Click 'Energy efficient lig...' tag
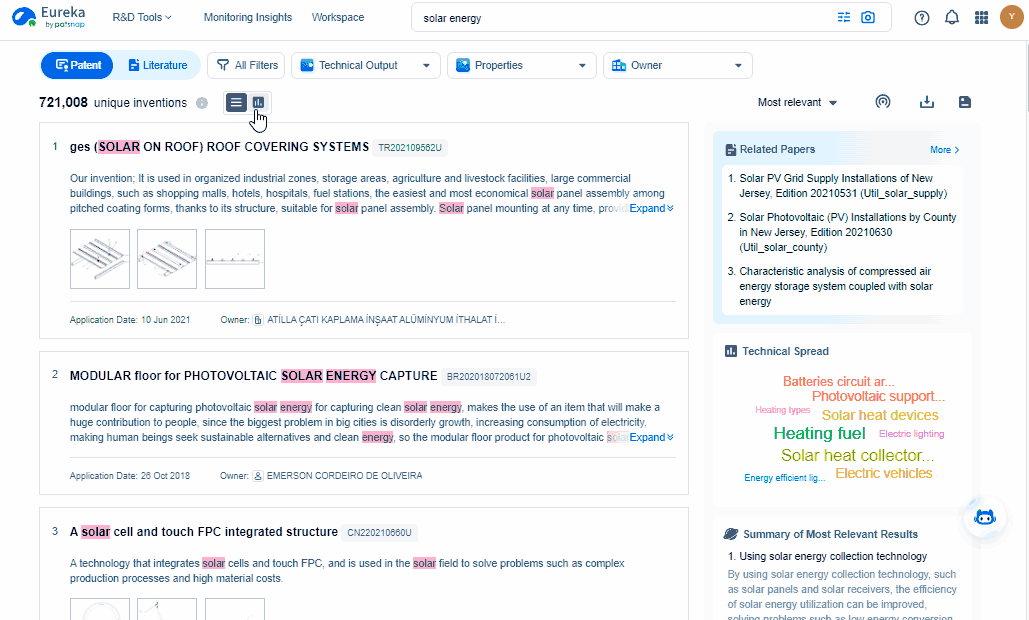Viewport: 1029px width, 620px height. (784, 478)
